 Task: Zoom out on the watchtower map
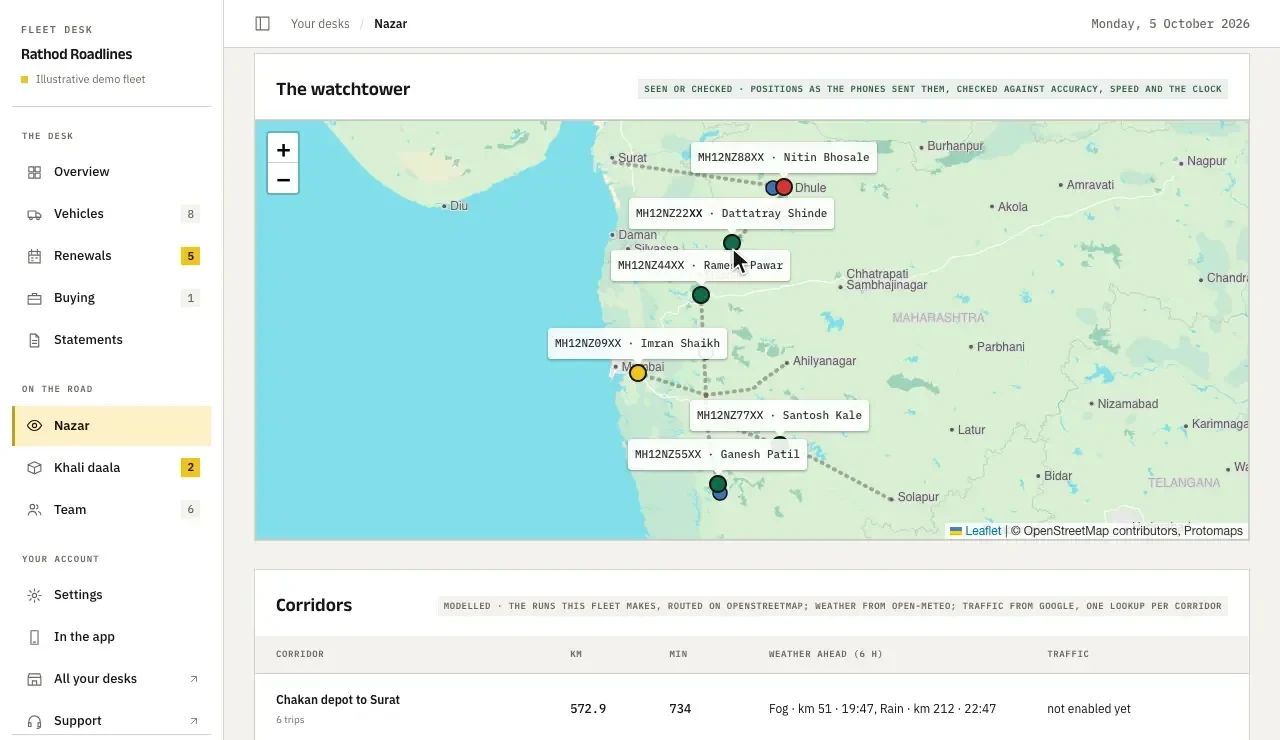[283, 179]
